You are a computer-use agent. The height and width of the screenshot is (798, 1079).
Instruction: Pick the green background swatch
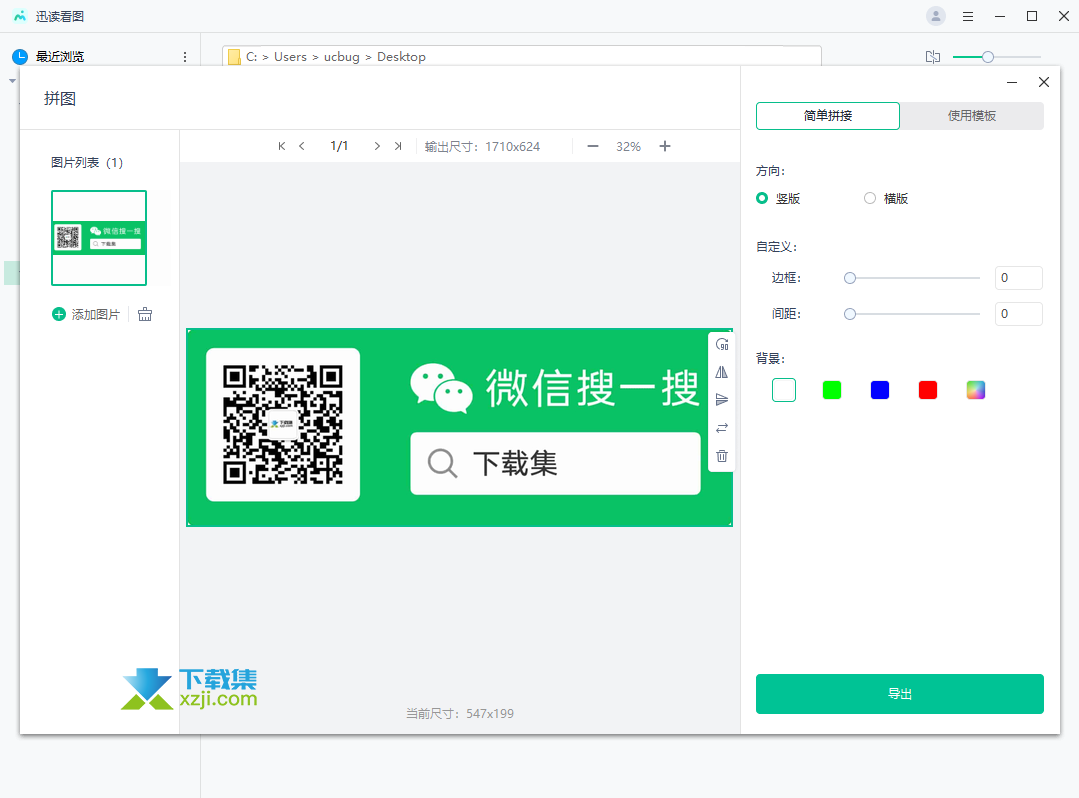pyautogui.click(x=832, y=390)
